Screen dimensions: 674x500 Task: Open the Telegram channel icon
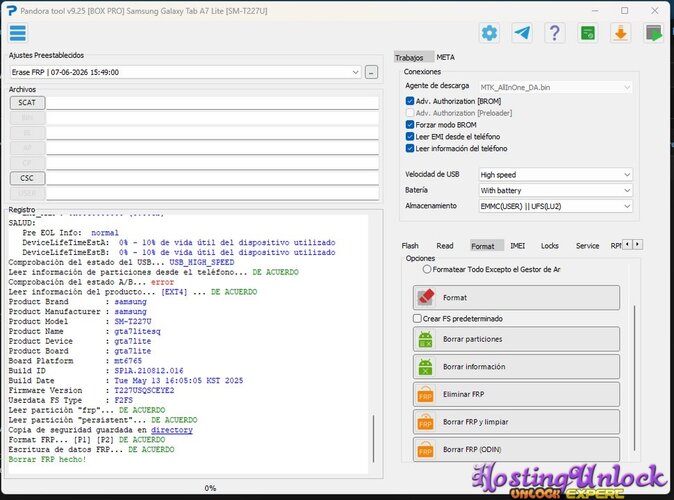coord(522,33)
